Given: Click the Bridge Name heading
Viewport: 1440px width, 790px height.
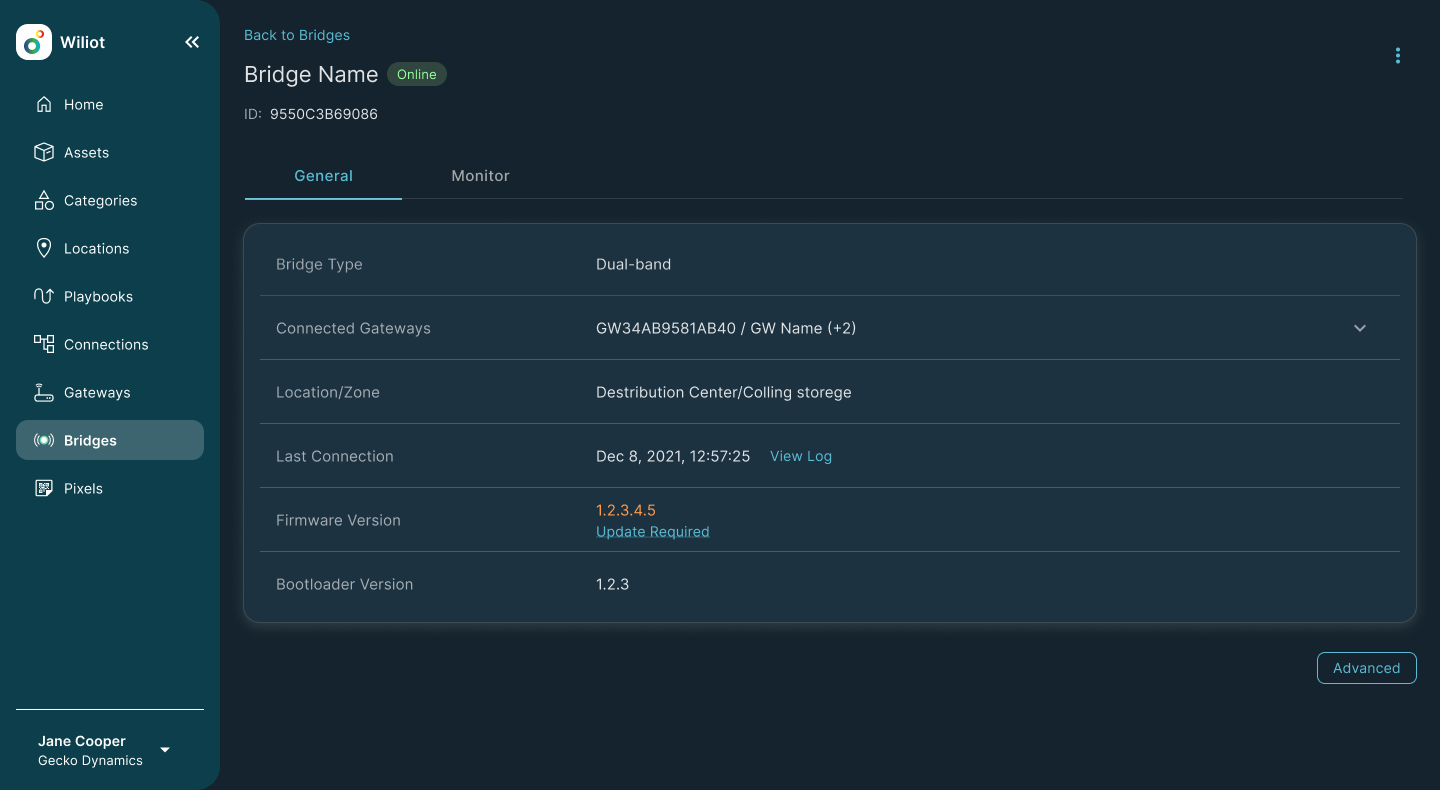Looking at the screenshot, I should coord(311,75).
